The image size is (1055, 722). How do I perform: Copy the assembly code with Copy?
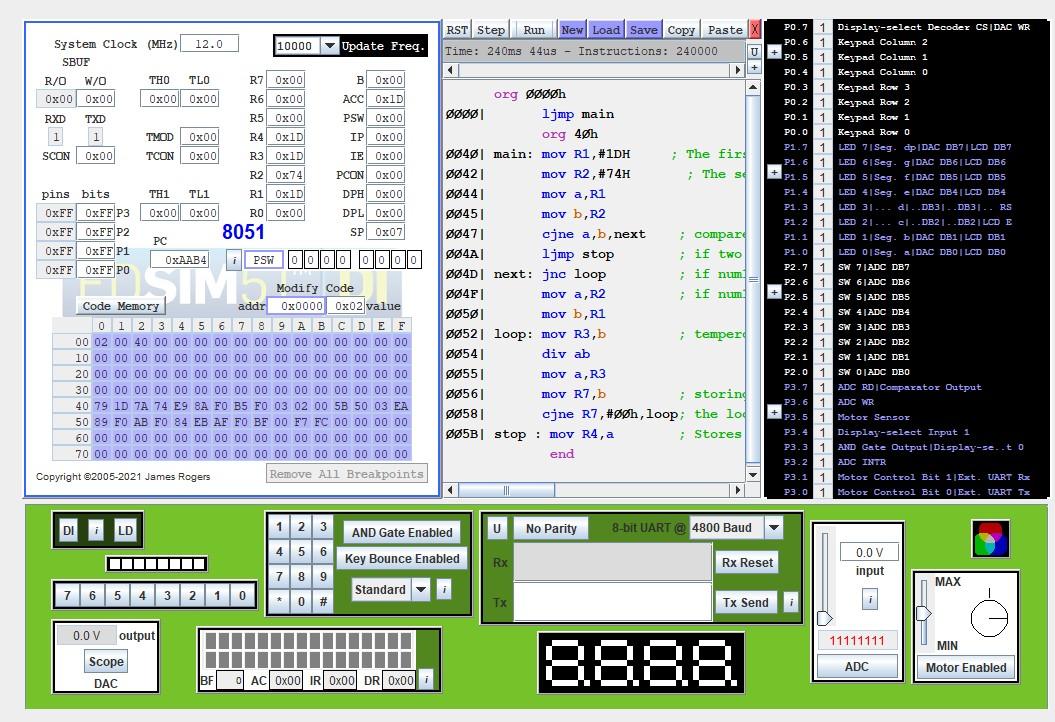pos(681,29)
